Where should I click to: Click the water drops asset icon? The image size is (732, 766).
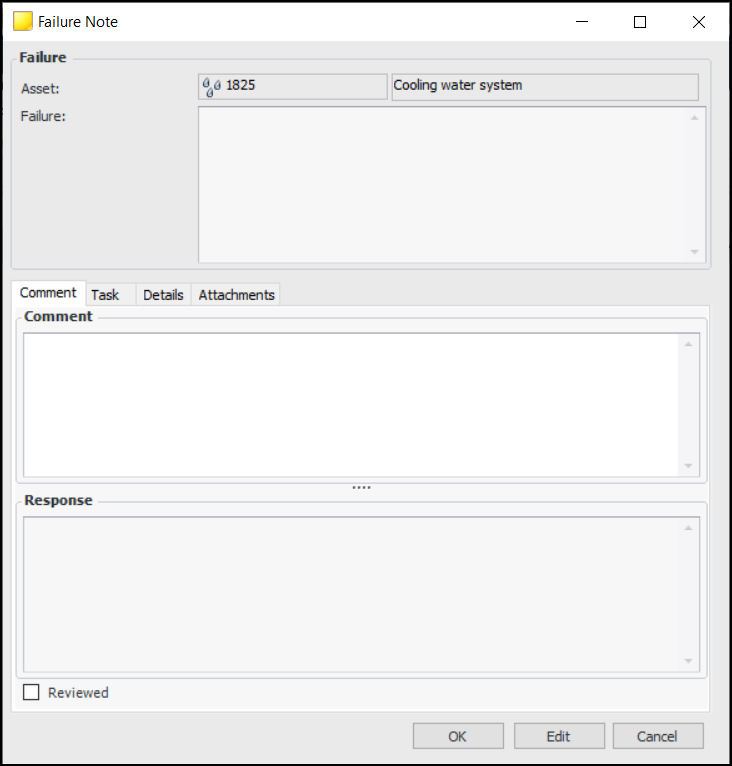(212, 86)
